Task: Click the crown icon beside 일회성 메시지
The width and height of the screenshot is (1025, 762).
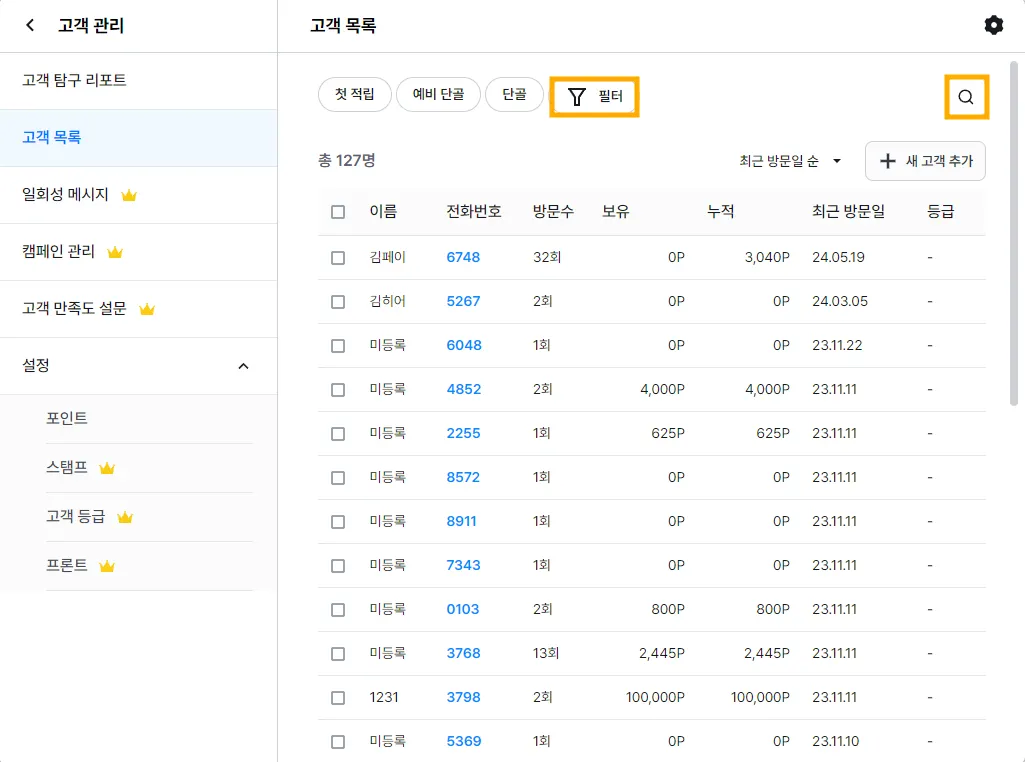Action: [x=129, y=196]
